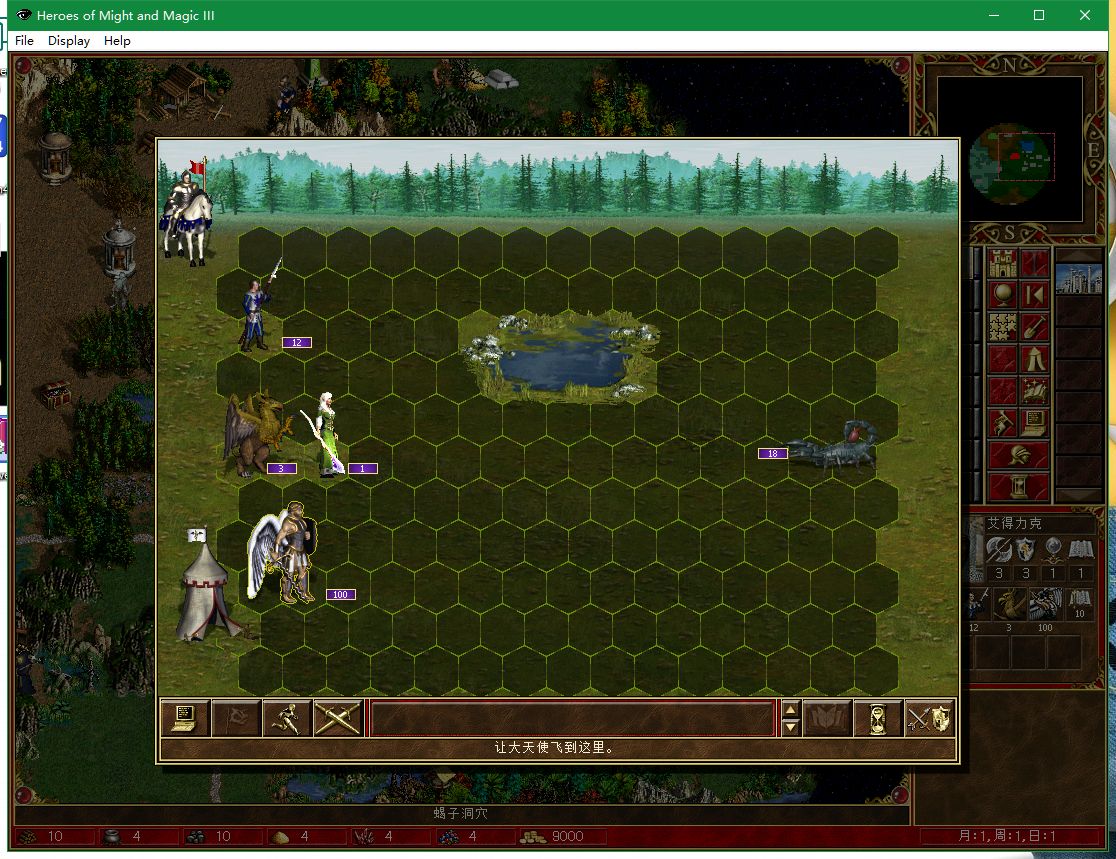Open the spellbook in the combat bar
This screenshot has height=859, width=1116.
tap(828, 718)
